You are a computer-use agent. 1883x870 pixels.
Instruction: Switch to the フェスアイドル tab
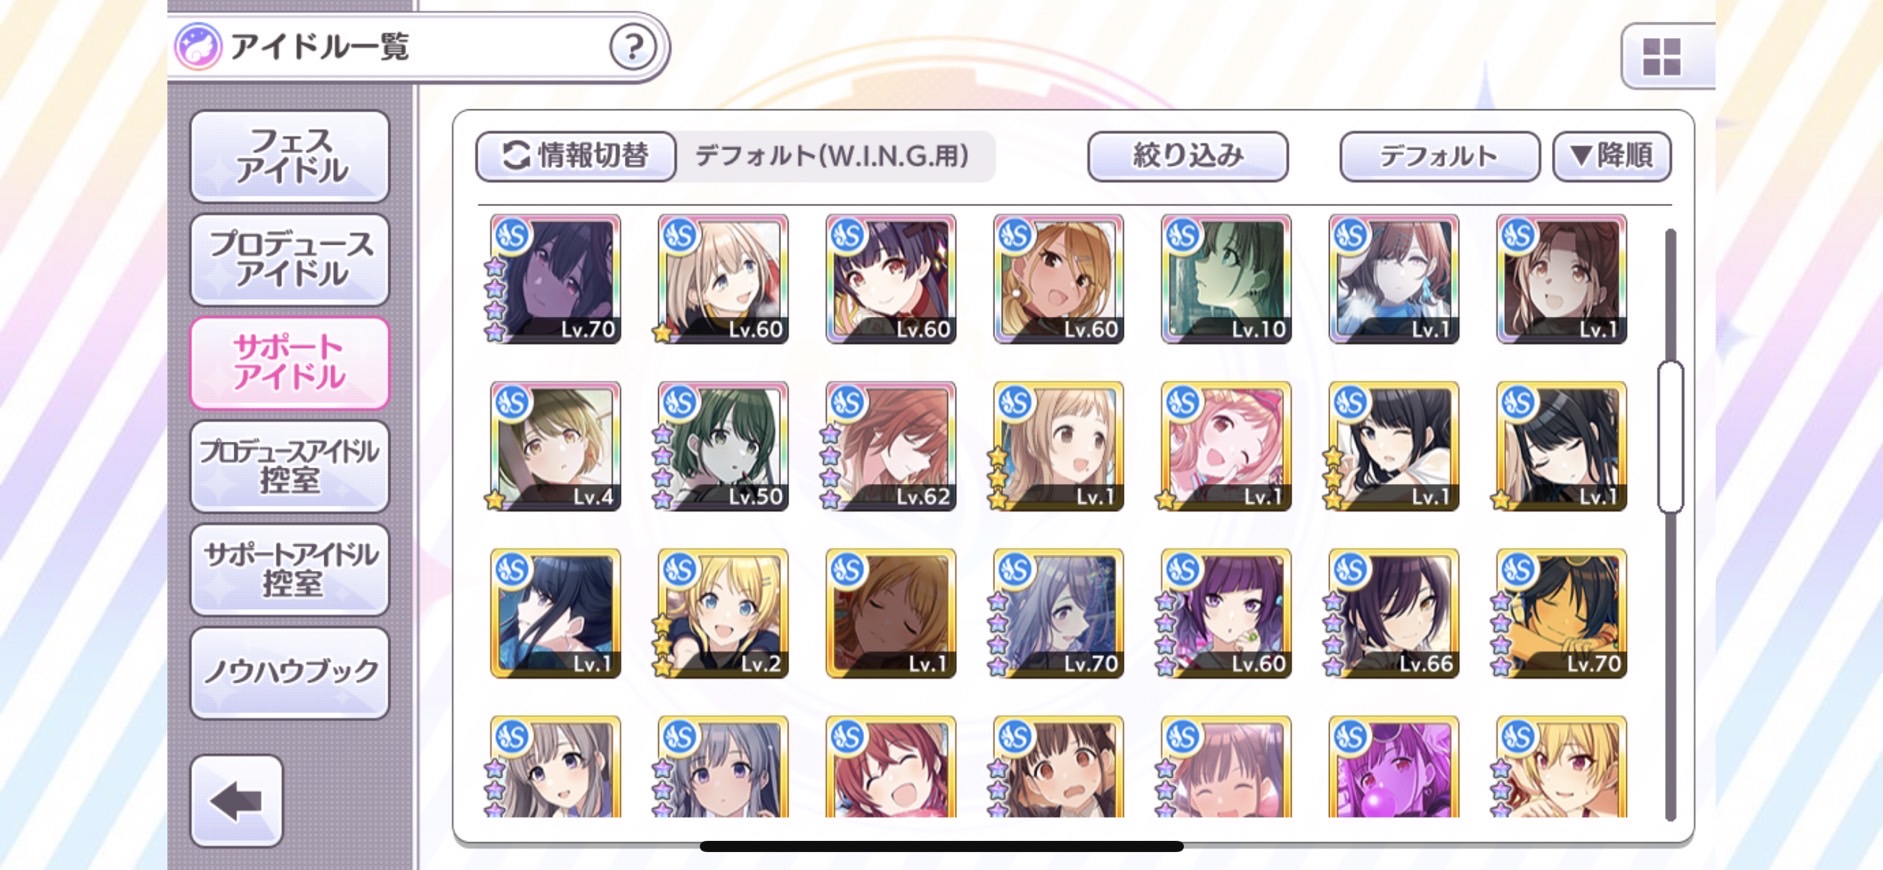point(290,156)
